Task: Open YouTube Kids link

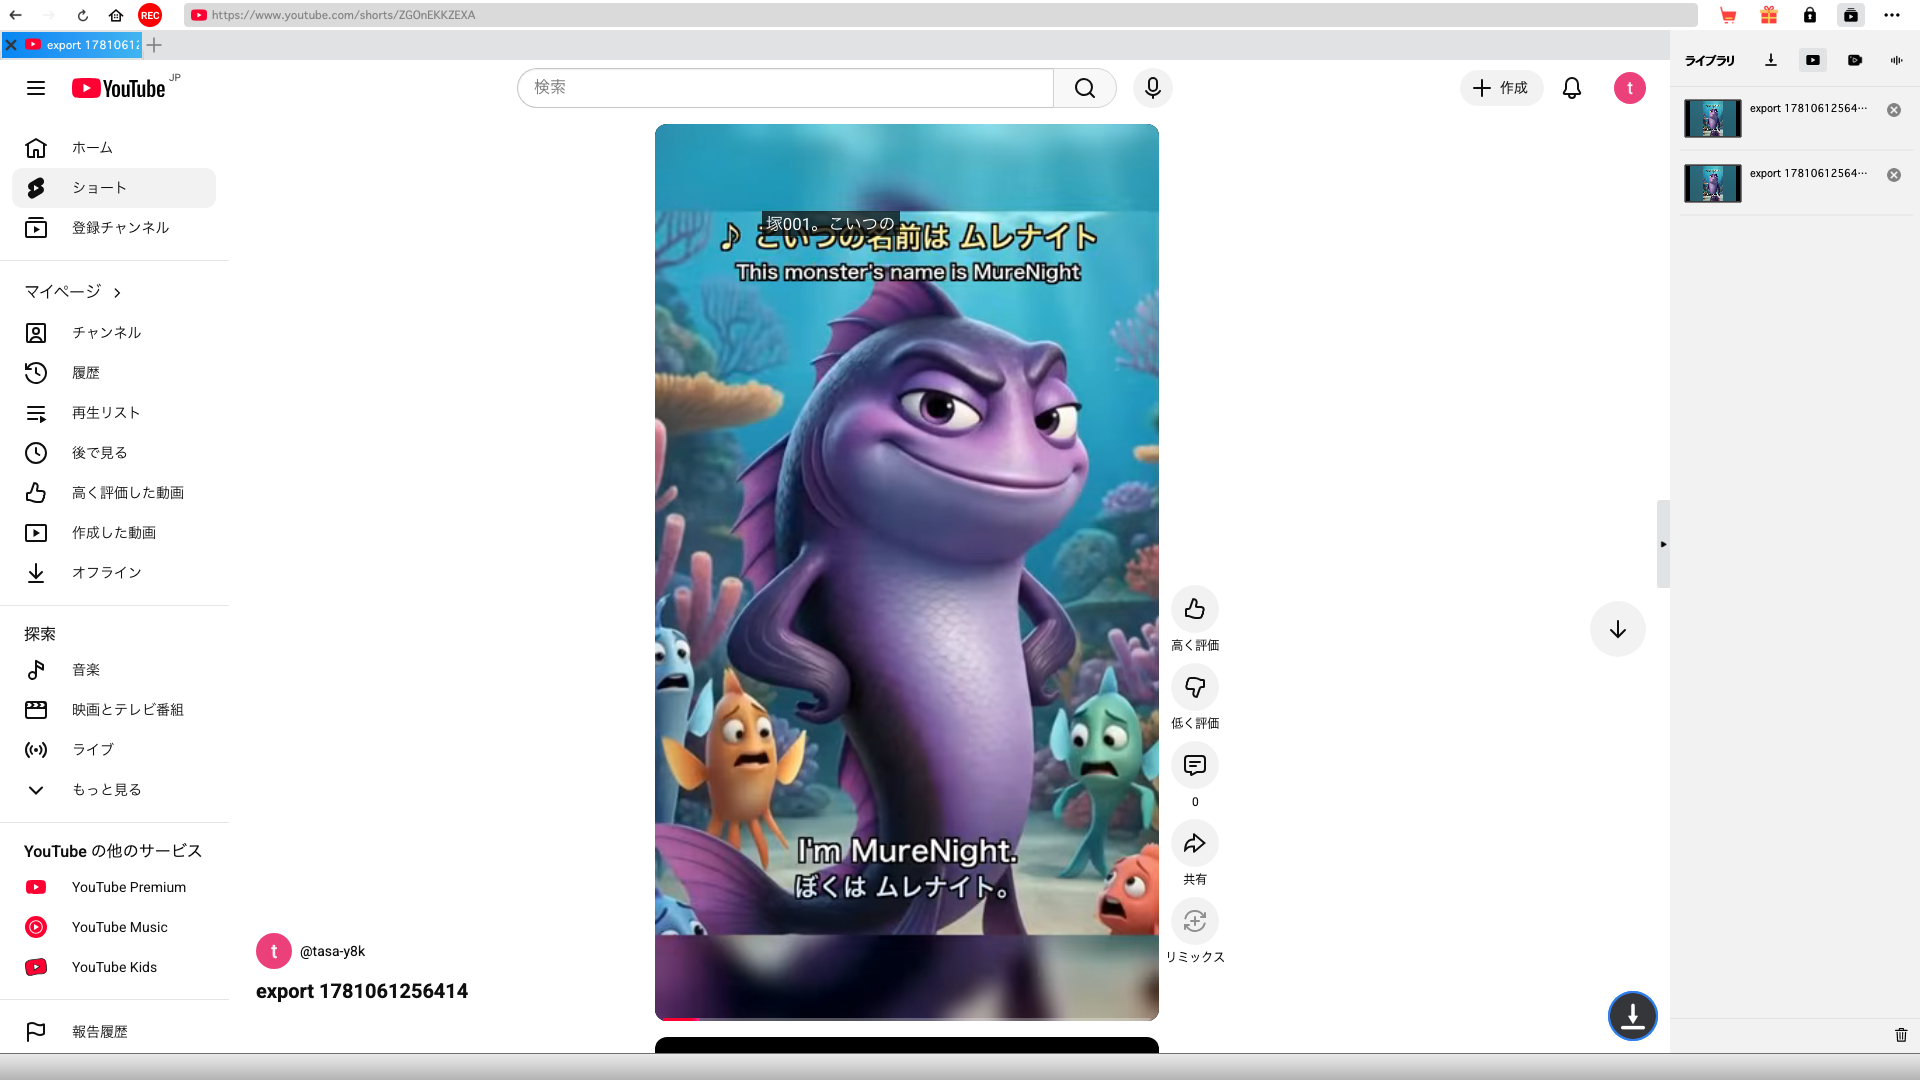Action: pyautogui.click(x=114, y=967)
